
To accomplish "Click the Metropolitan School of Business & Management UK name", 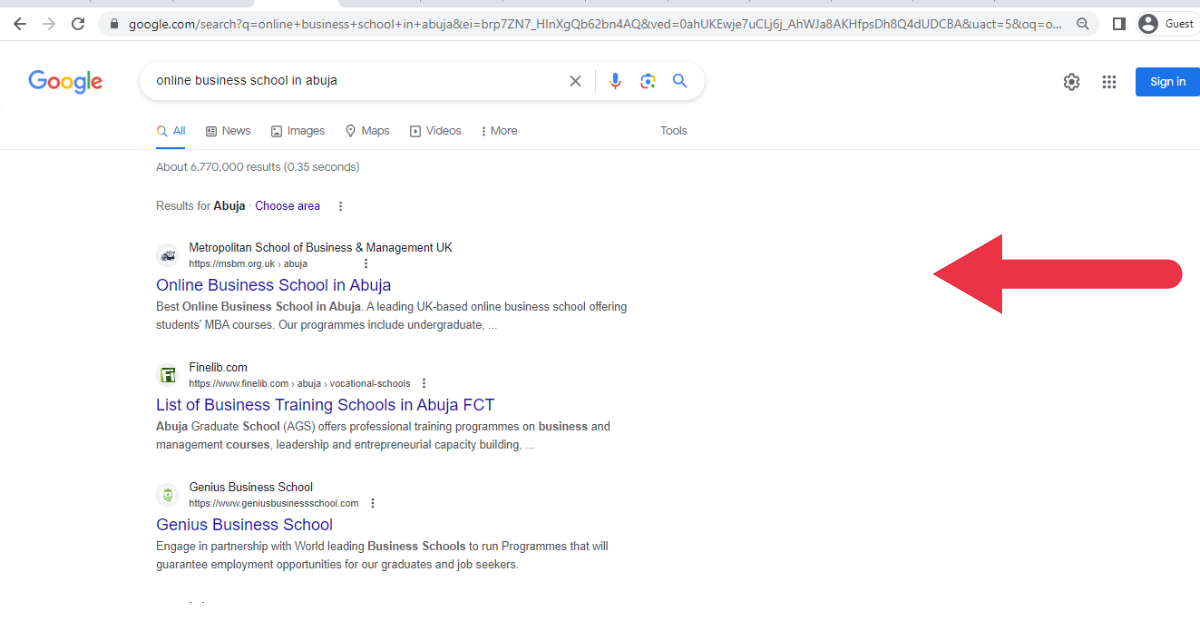I will pos(320,248).
